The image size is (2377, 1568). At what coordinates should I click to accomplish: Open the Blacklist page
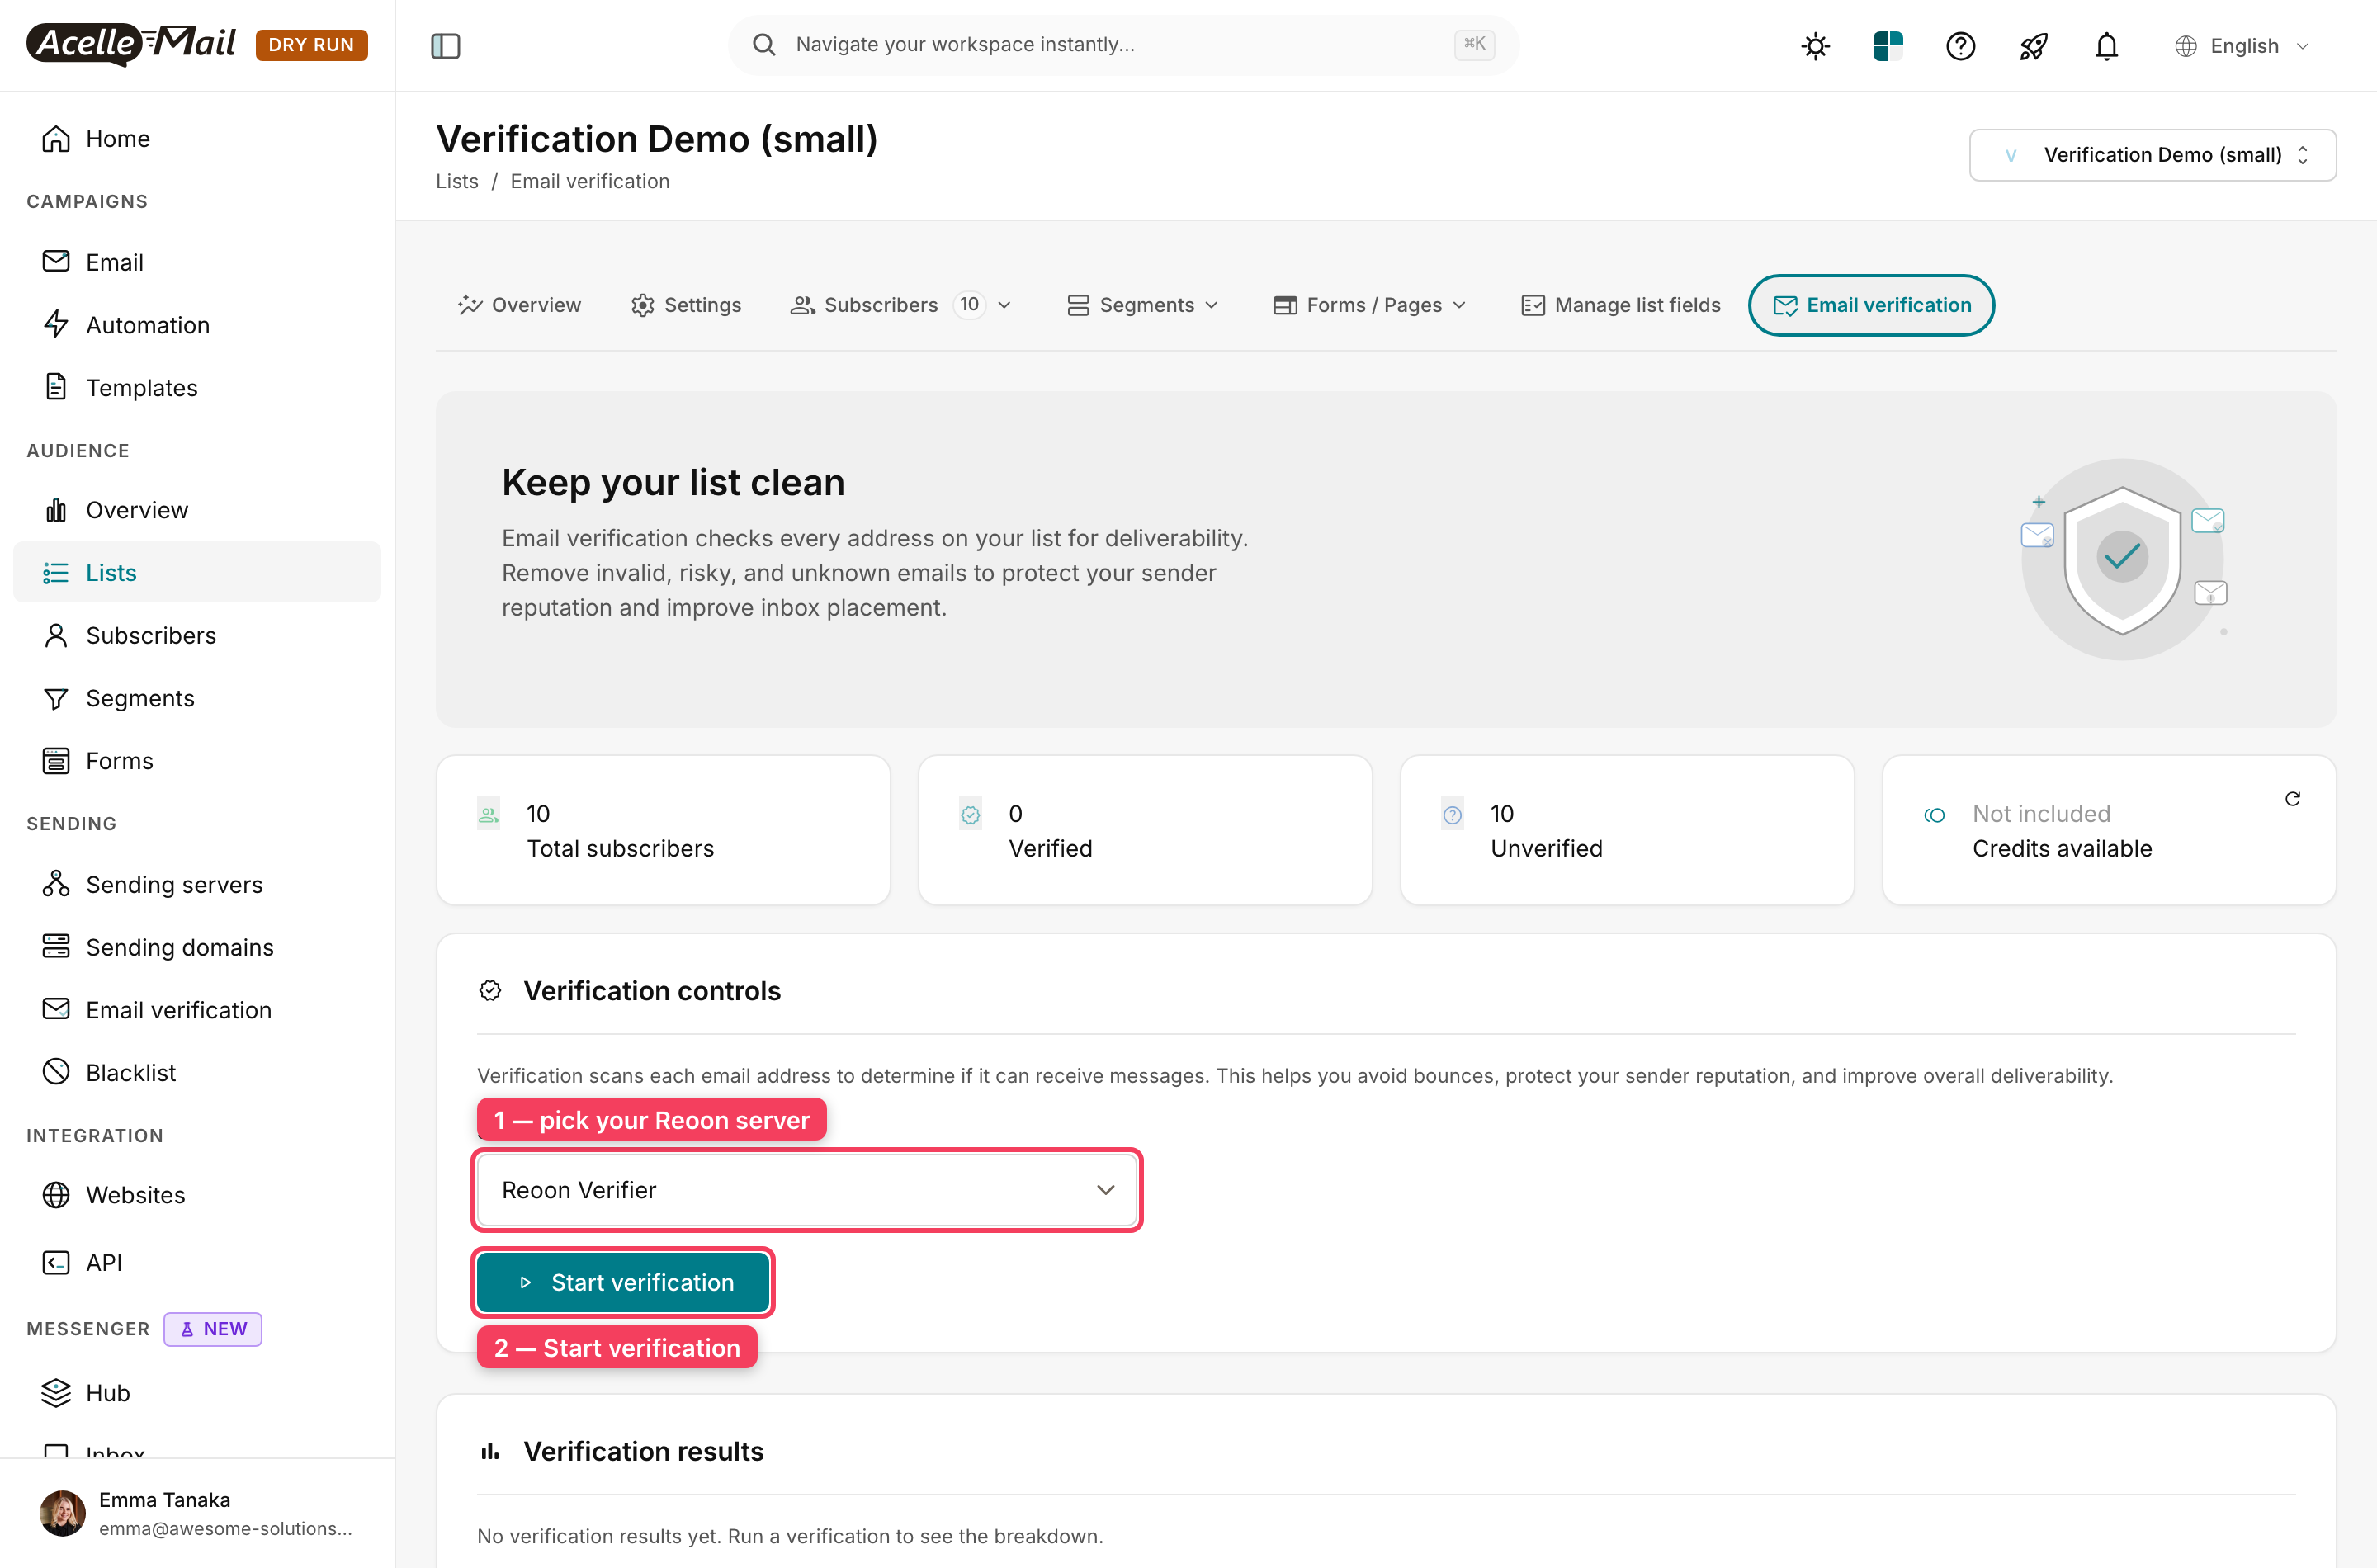tap(197, 1072)
